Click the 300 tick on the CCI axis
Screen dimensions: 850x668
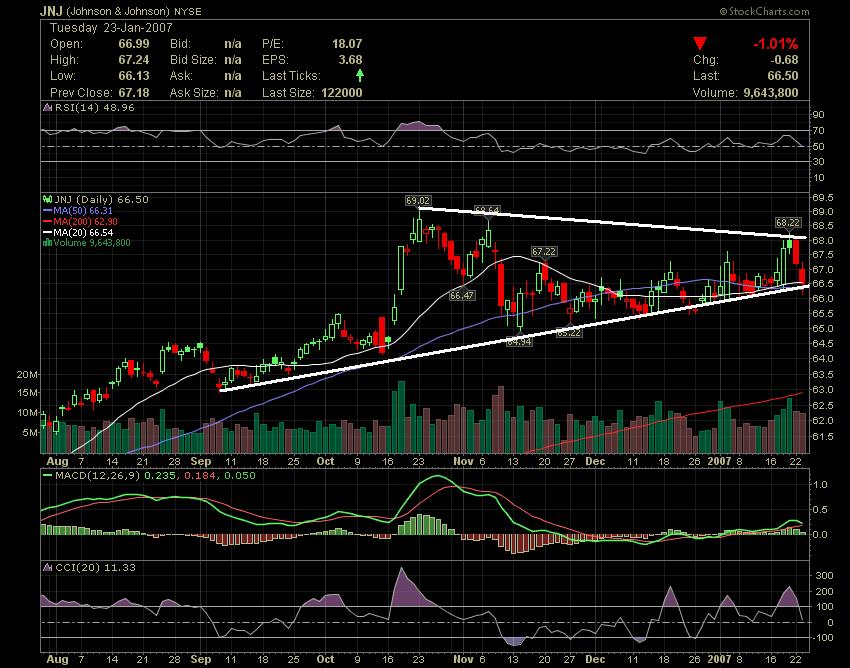[x=824, y=576]
